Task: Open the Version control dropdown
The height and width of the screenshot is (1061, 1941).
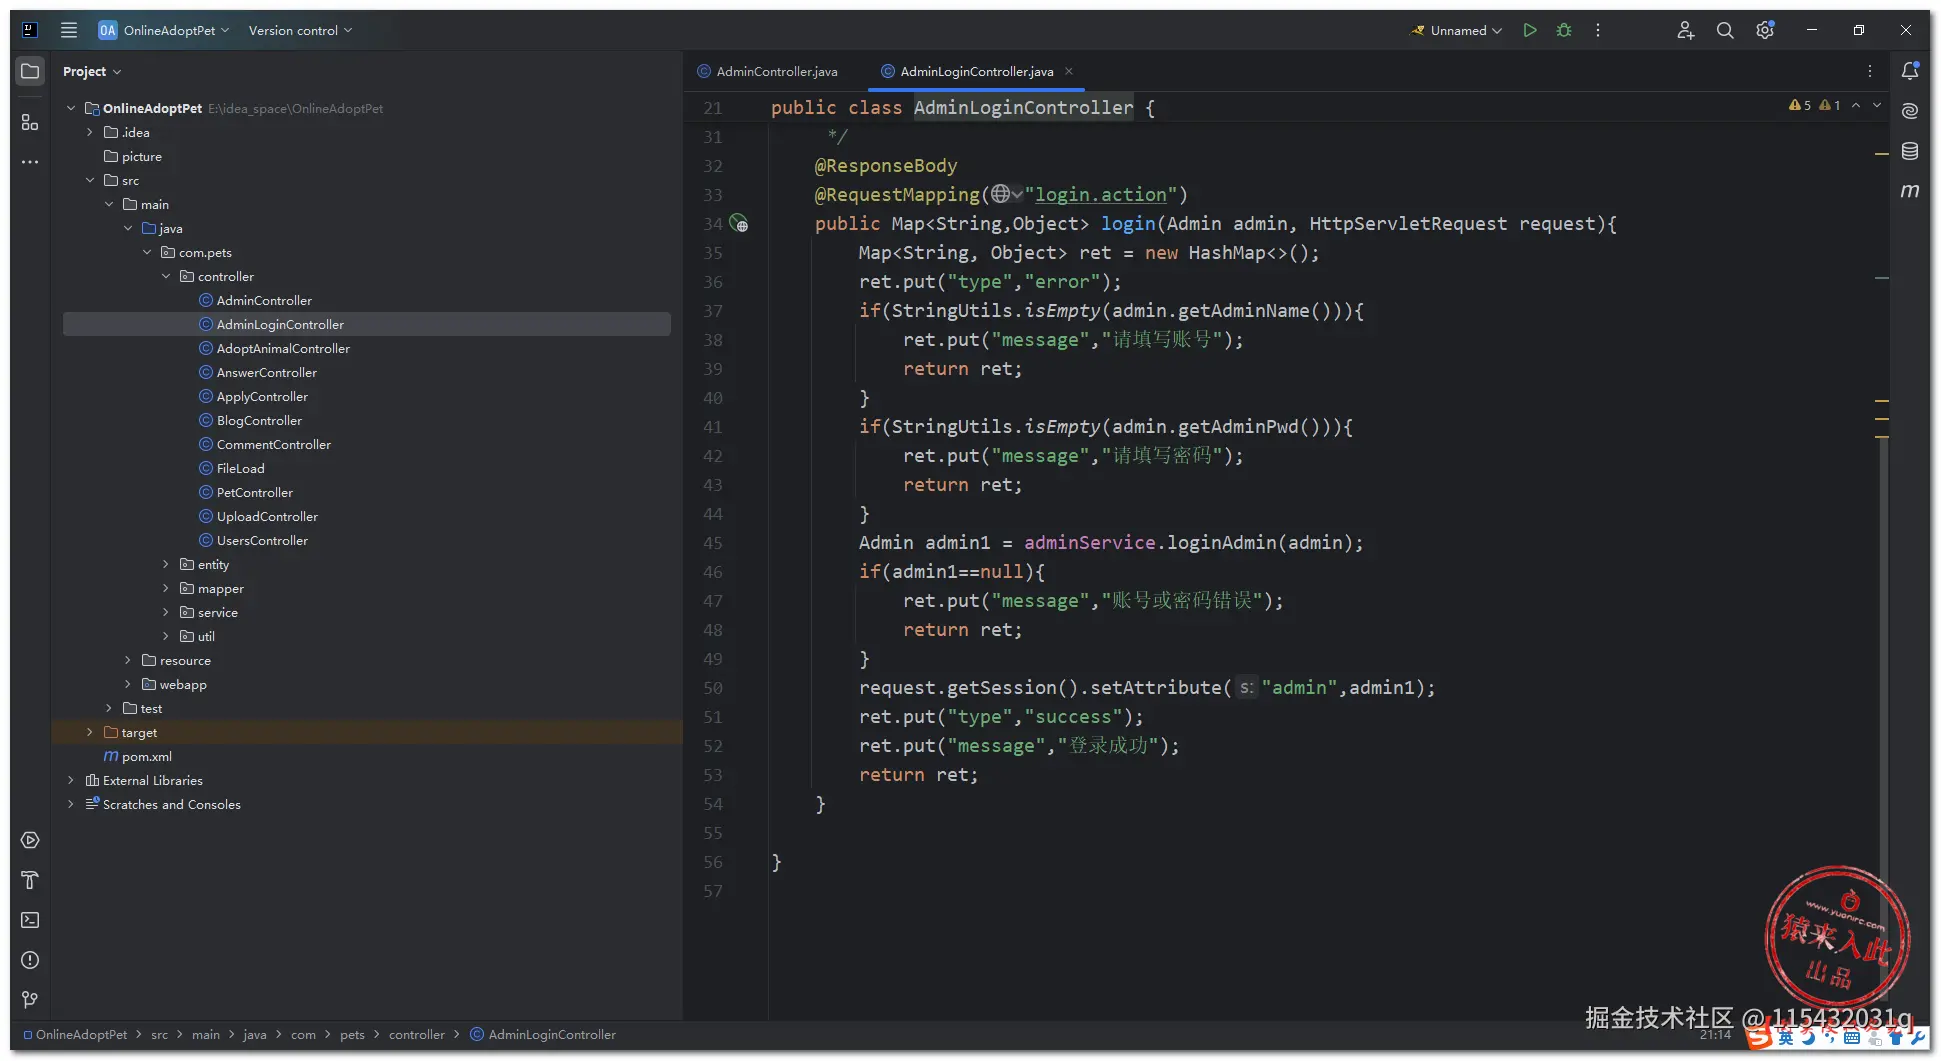Action: pos(300,30)
